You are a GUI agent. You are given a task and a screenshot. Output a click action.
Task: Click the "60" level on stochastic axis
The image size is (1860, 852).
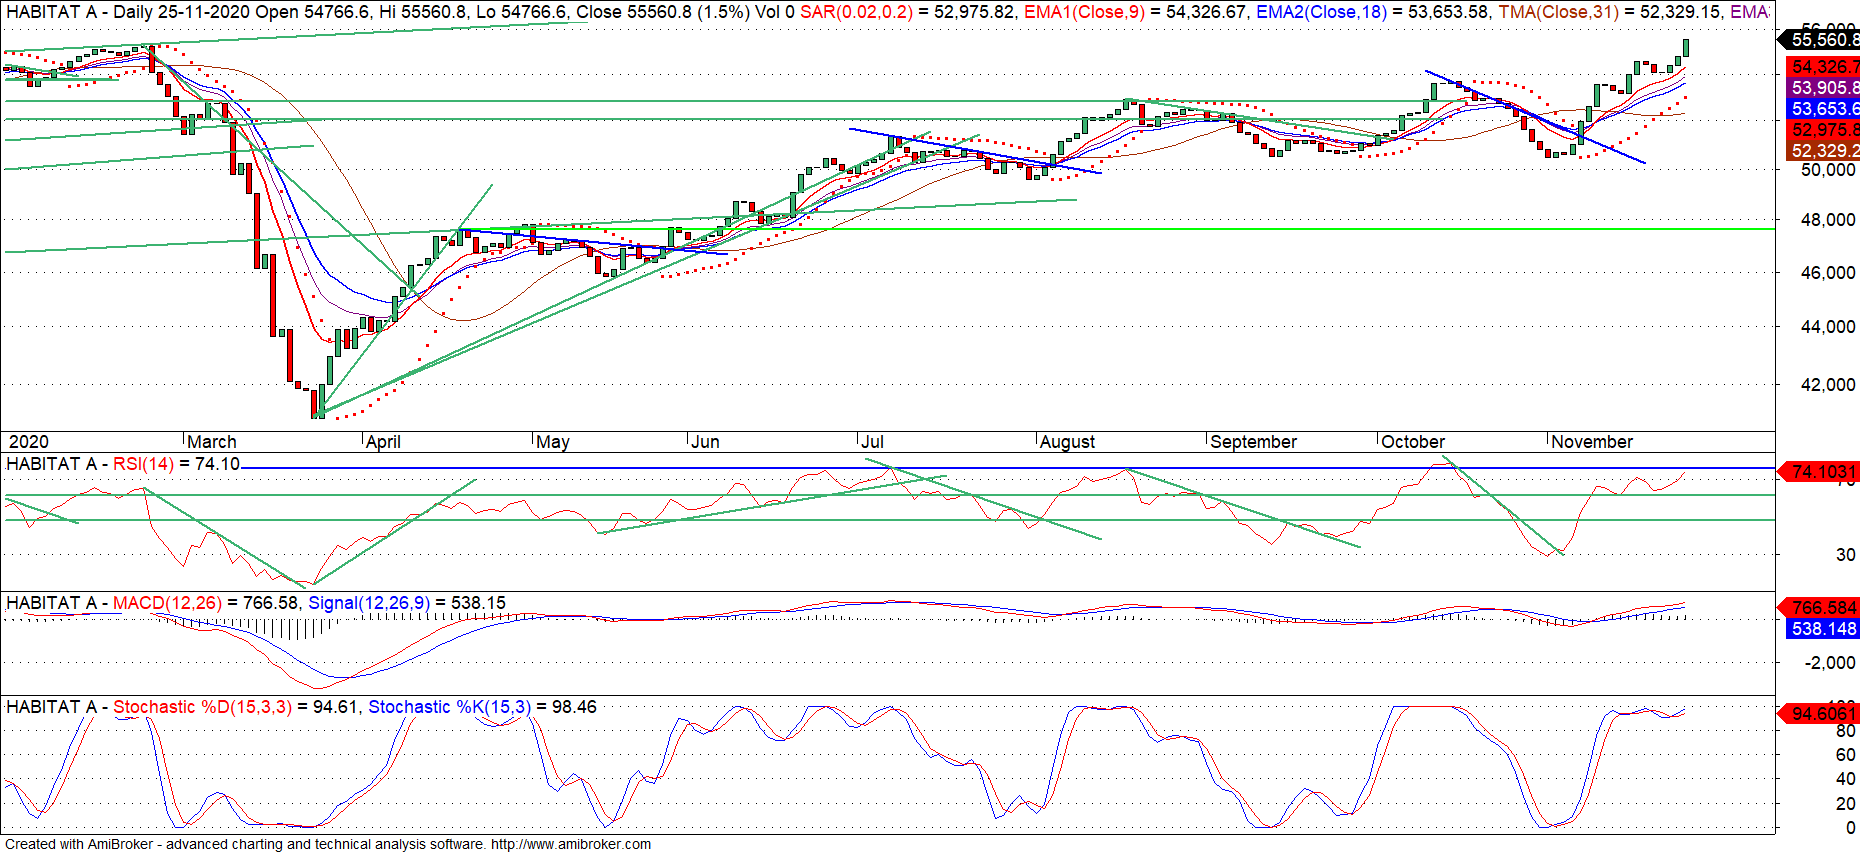[1846, 755]
